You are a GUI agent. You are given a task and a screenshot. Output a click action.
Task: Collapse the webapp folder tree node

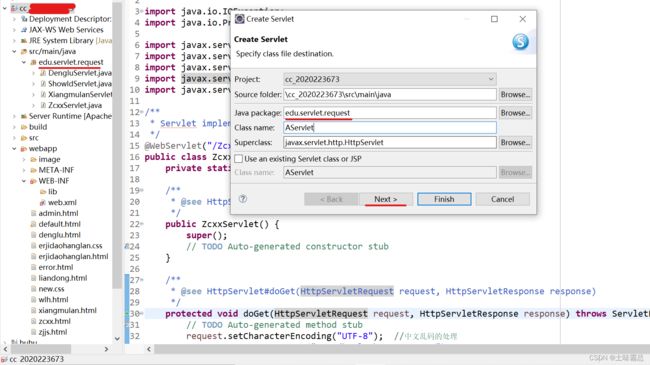coord(14,148)
